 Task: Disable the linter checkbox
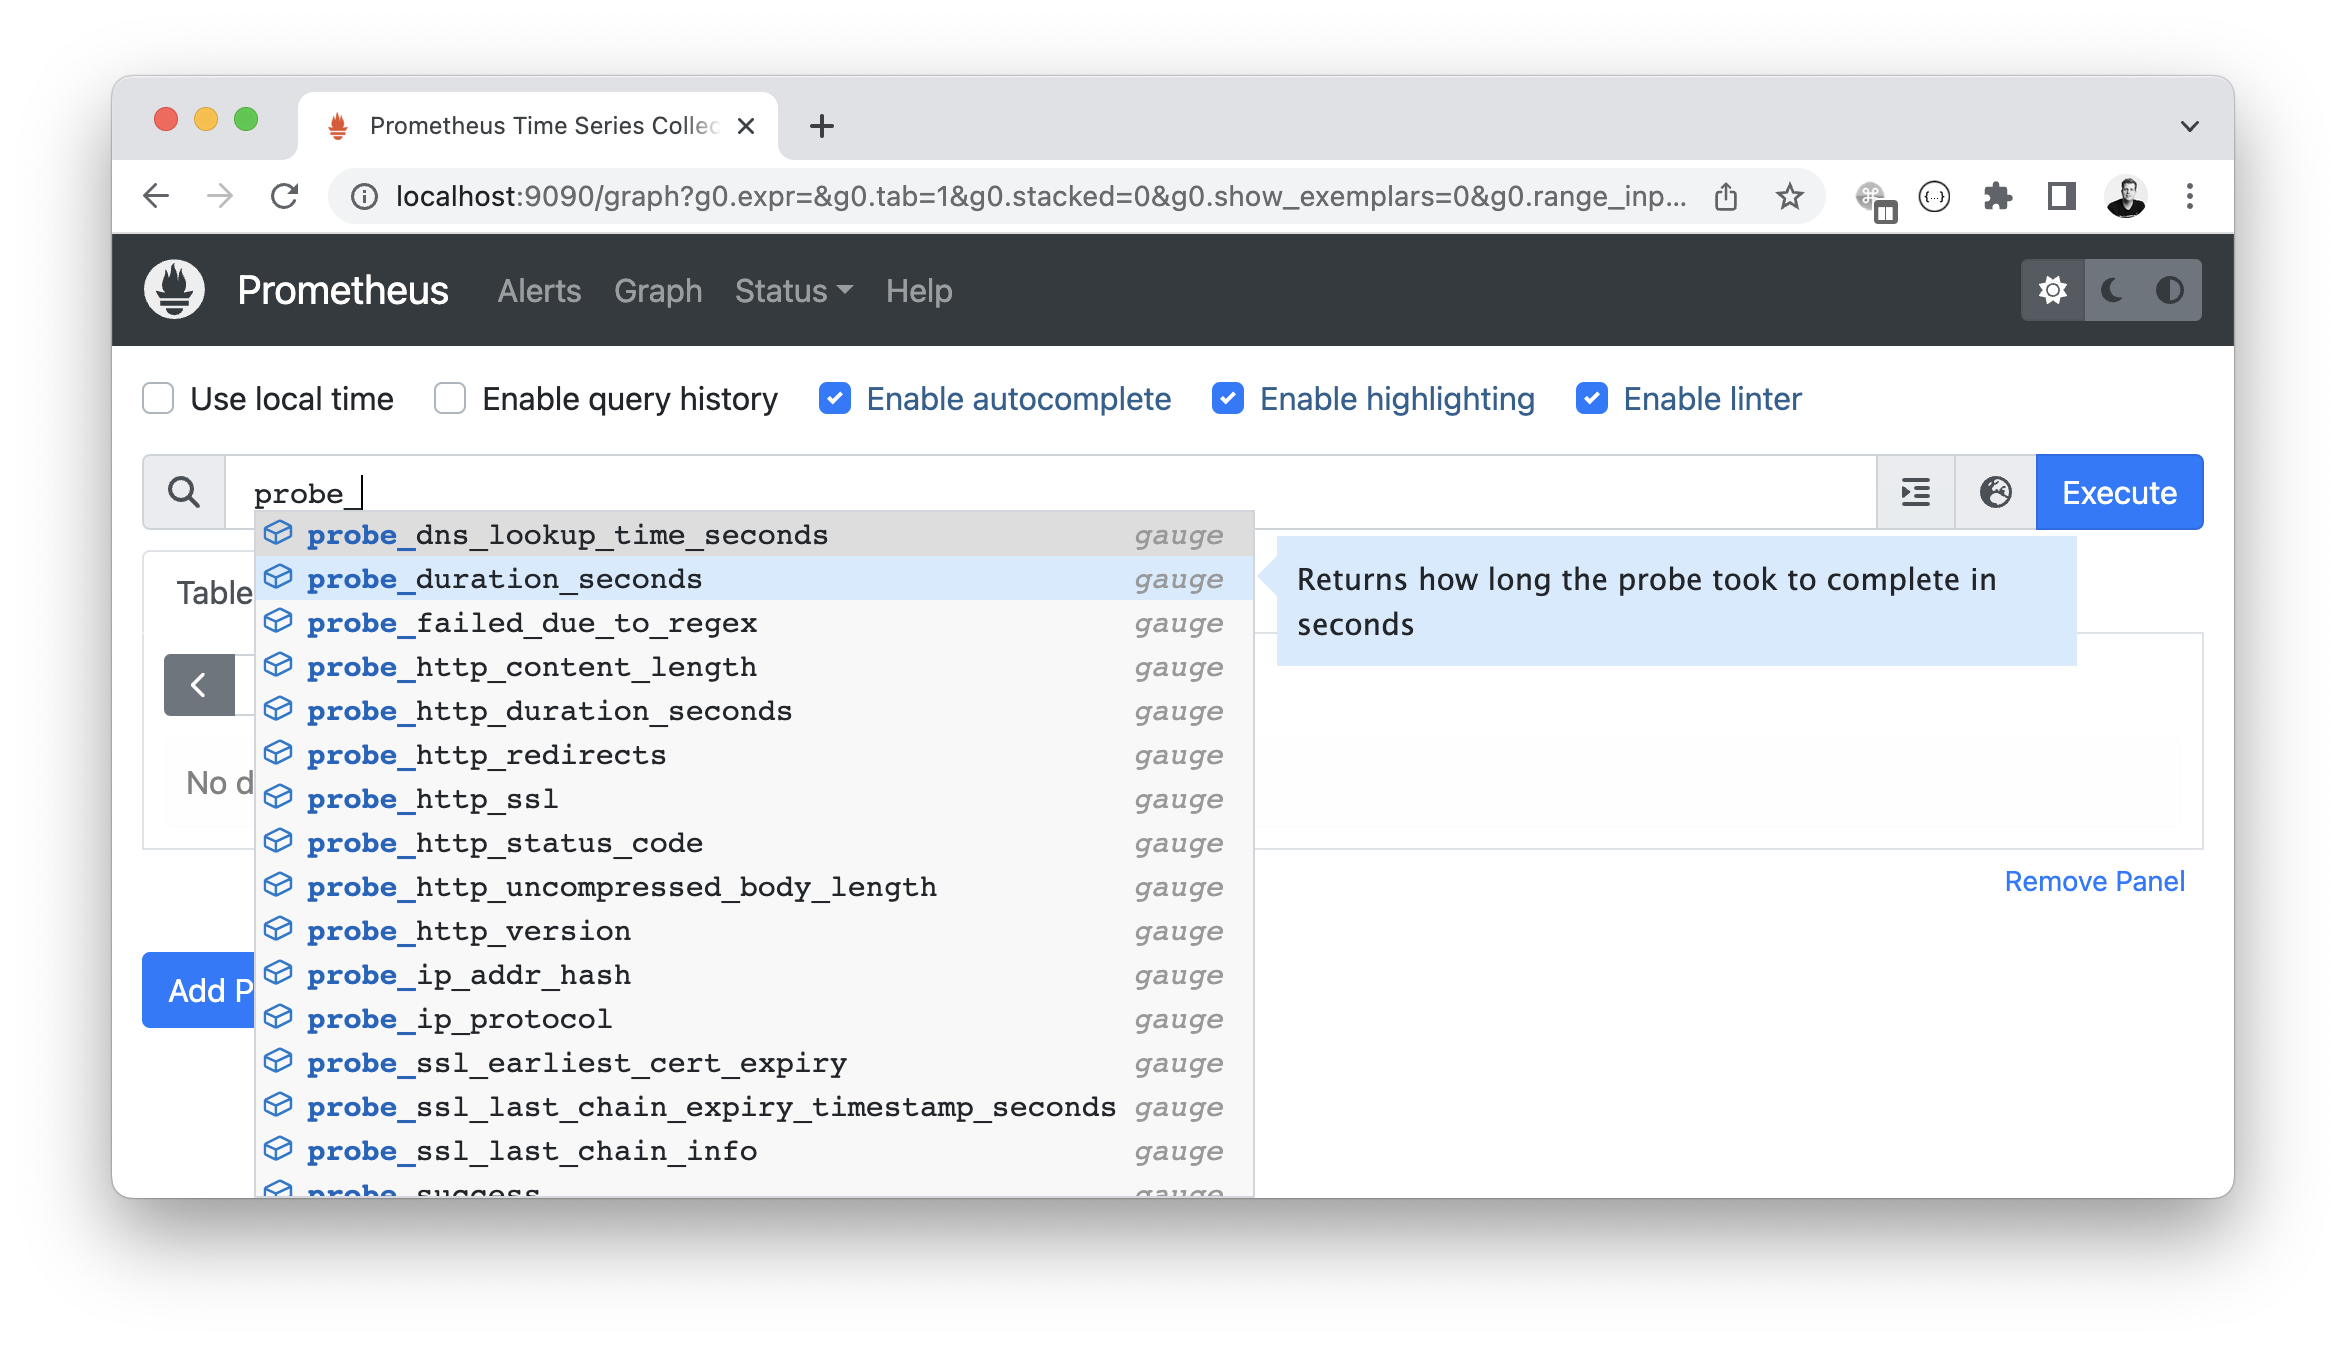point(1592,398)
